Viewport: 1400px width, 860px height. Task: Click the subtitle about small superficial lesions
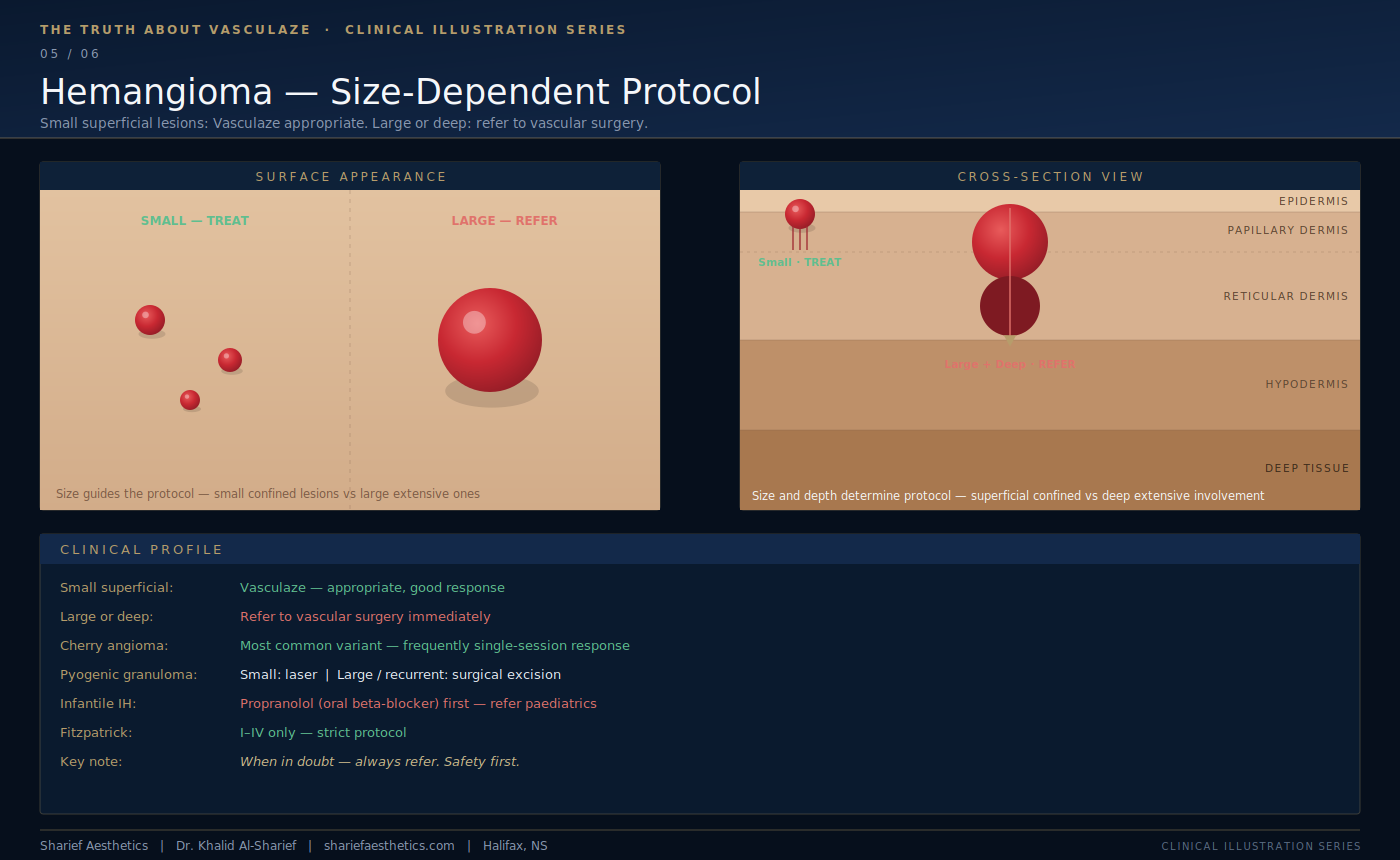pyautogui.click(x=344, y=123)
